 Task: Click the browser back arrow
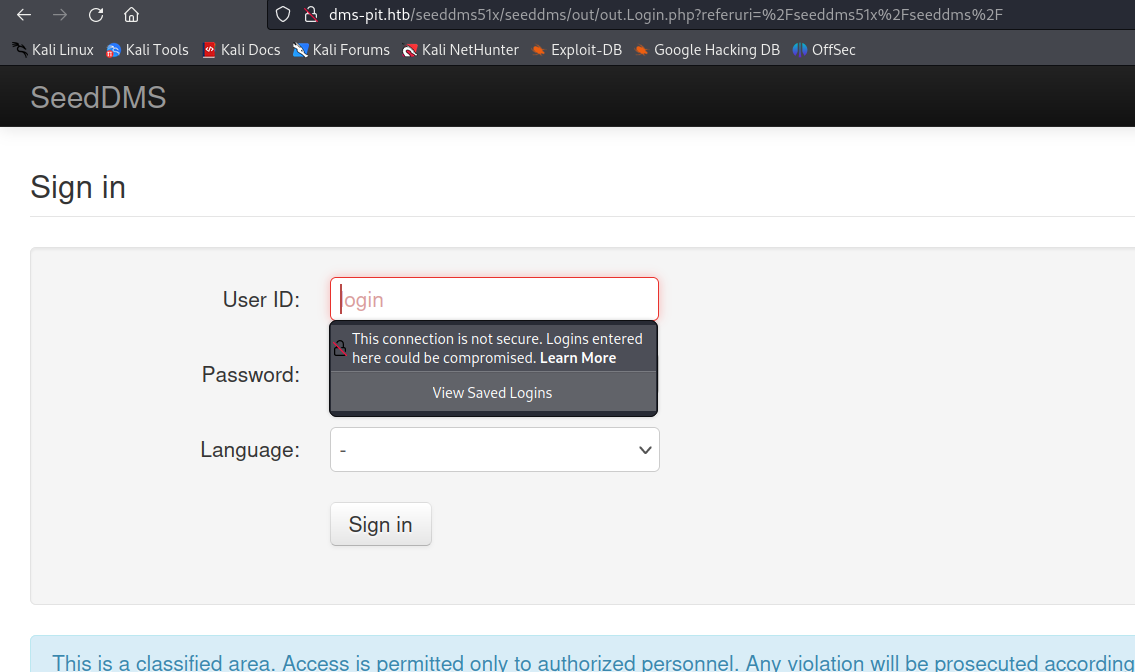click(x=24, y=15)
